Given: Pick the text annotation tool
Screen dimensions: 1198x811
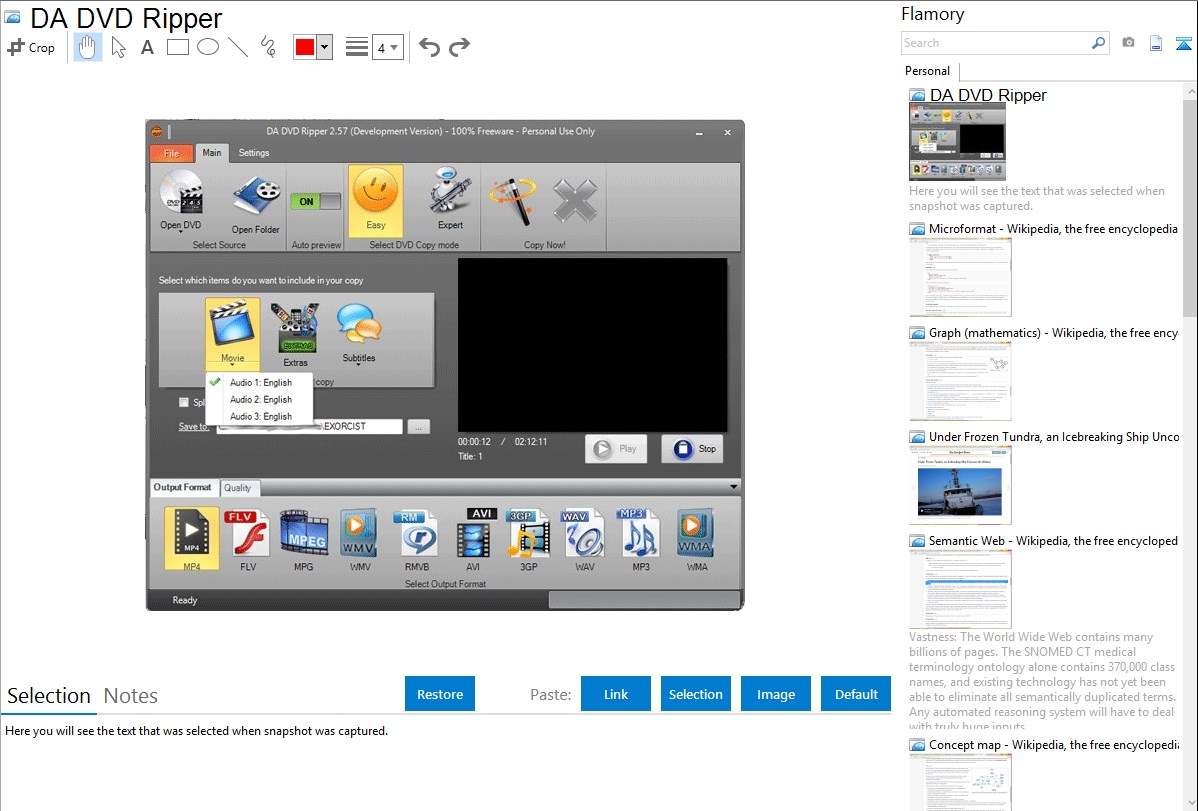Looking at the screenshot, I should (x=147, y=47).
